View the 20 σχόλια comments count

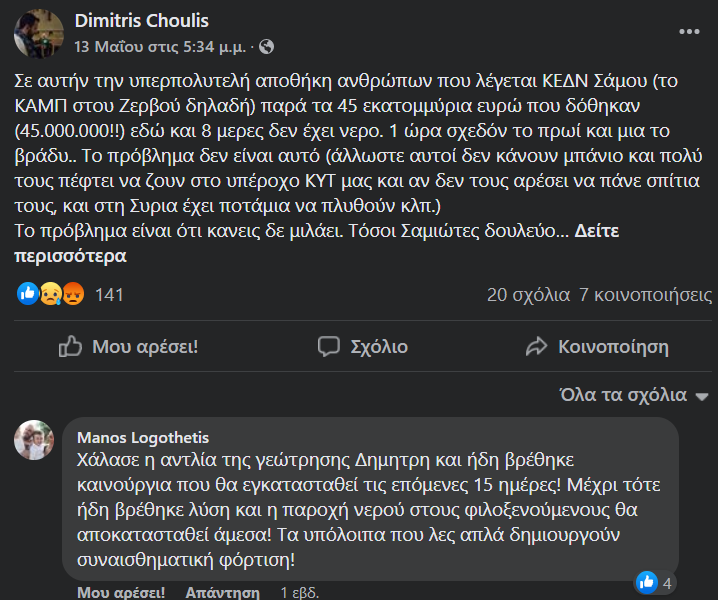click(x=528, y=295)
